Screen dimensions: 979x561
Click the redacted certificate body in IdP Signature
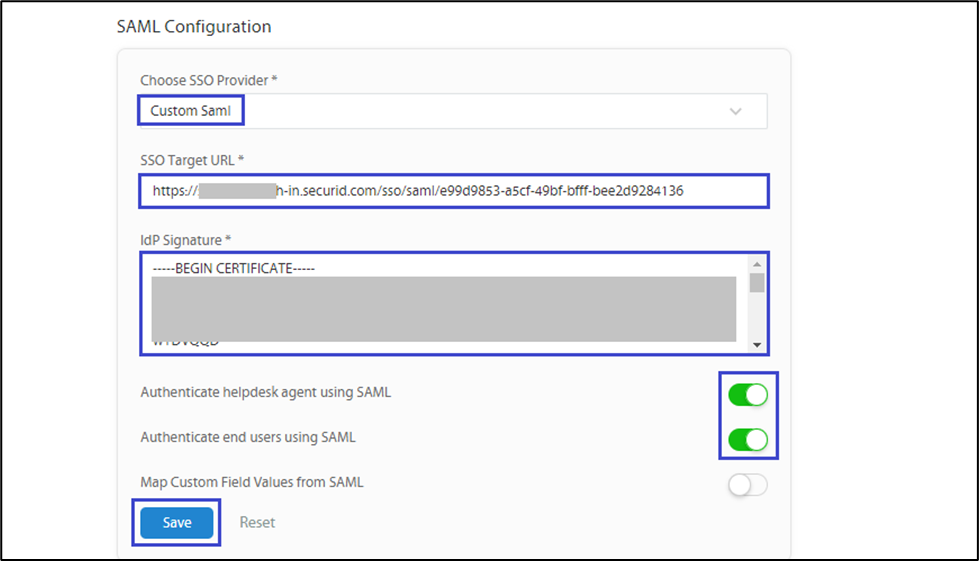(x=444, y=308)
